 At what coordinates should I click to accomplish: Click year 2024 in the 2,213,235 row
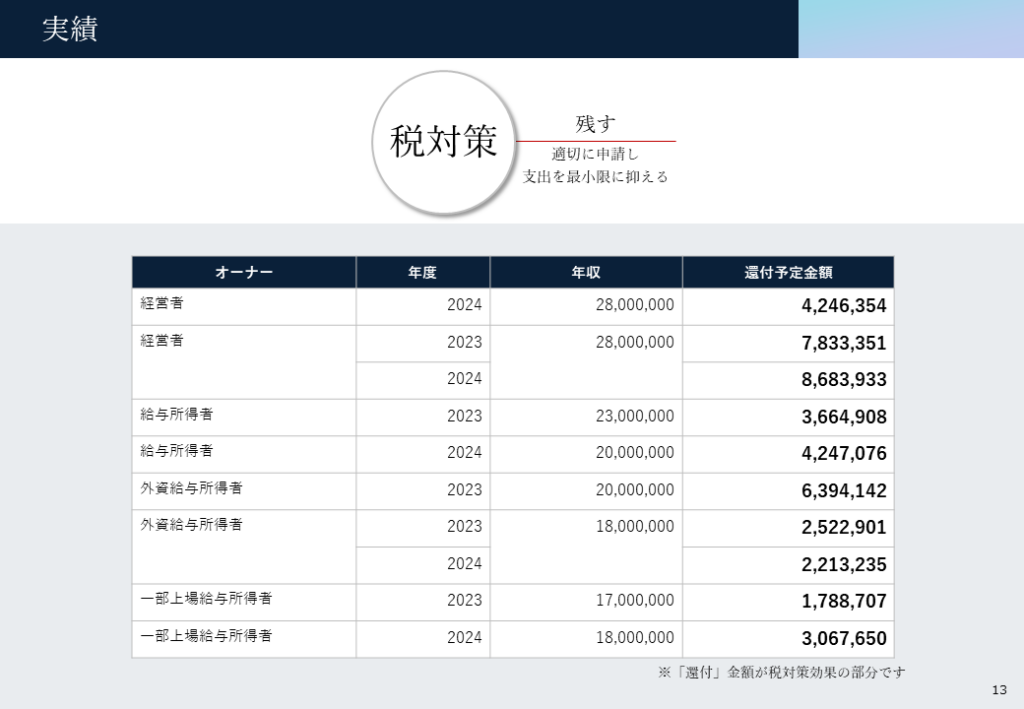[464, 563]
